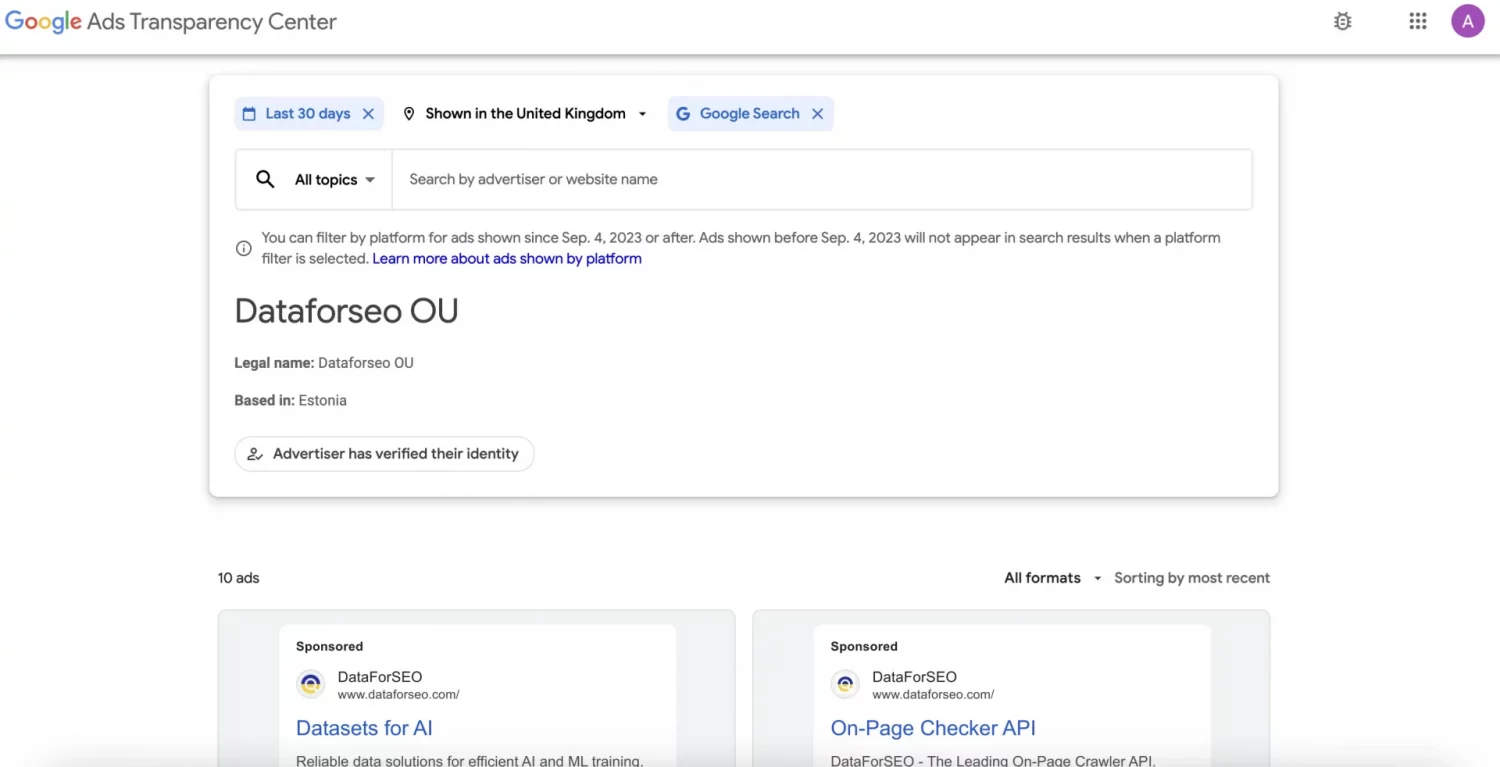Click the verified identity person icon
Image resolution: width=1500 pixels, height=767 pixels.
pos(255,454)
